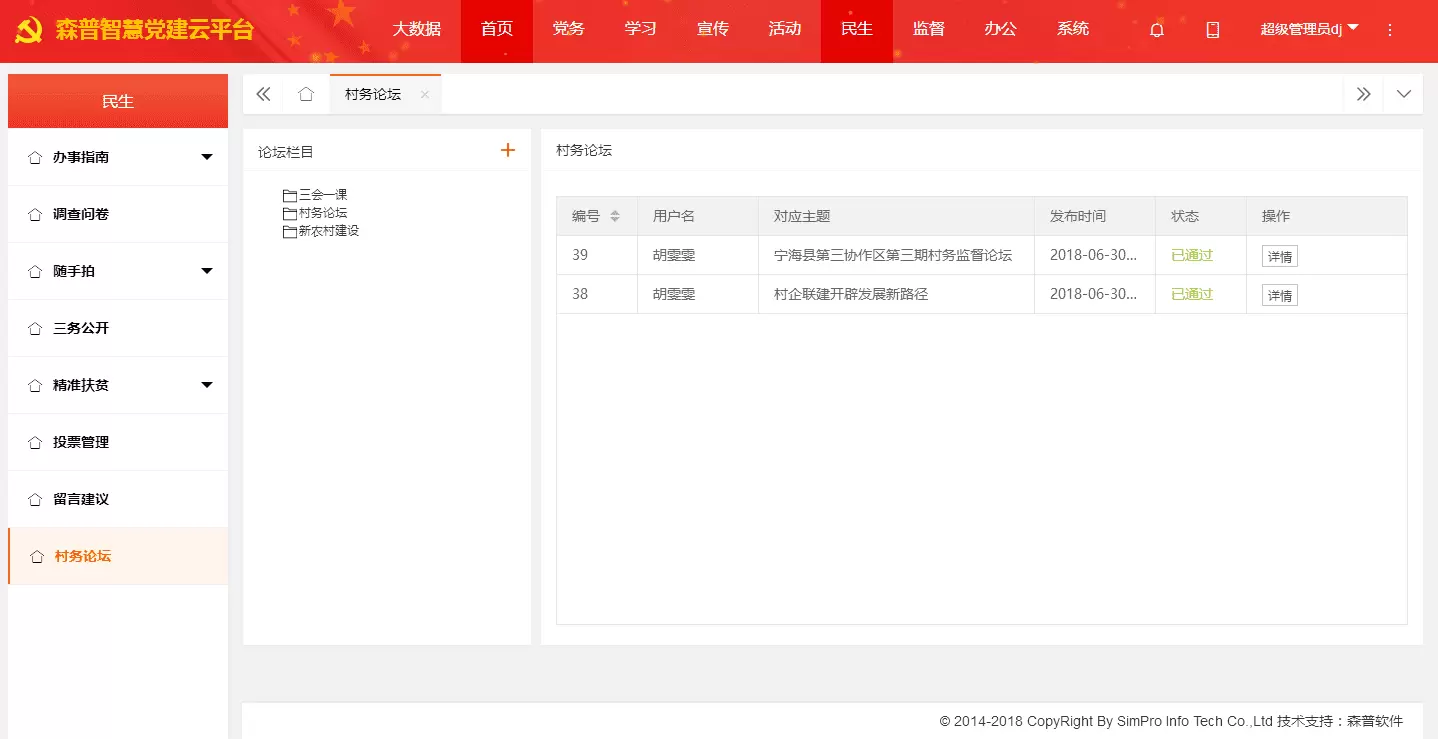This screenshot has height=739, width=1438.
Task: Click the 论坛栏目 panel title
Action: (x=286, y=152)
